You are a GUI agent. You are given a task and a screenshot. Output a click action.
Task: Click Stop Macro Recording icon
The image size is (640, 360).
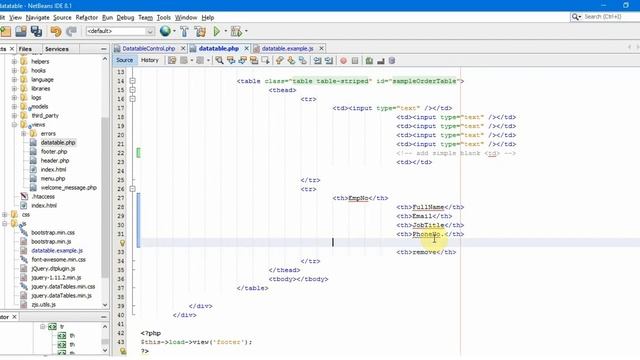[355, 60]
